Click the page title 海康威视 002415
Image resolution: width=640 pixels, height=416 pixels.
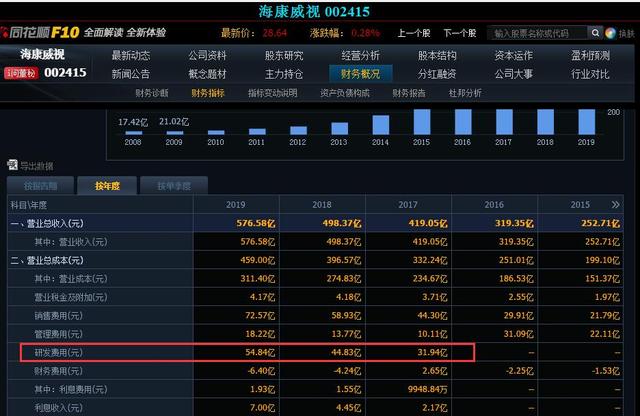tap(314, 11)
